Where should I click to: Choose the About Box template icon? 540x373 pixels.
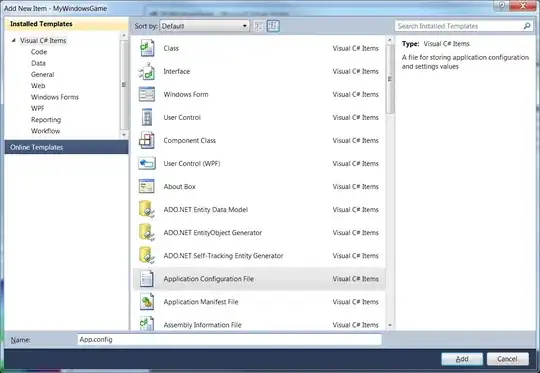[147, 187]
